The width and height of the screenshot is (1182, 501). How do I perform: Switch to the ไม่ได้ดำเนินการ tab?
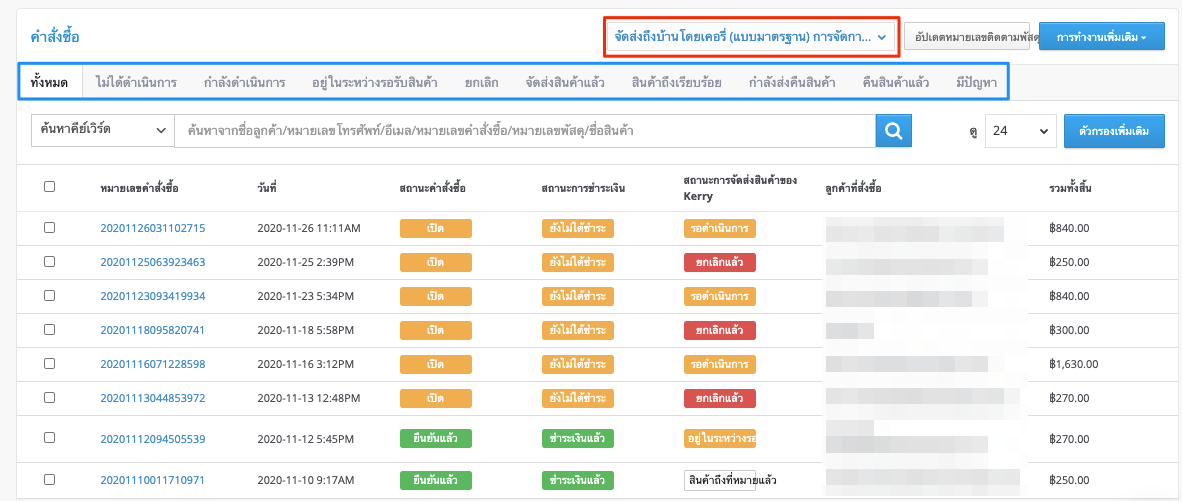[136, 83]
